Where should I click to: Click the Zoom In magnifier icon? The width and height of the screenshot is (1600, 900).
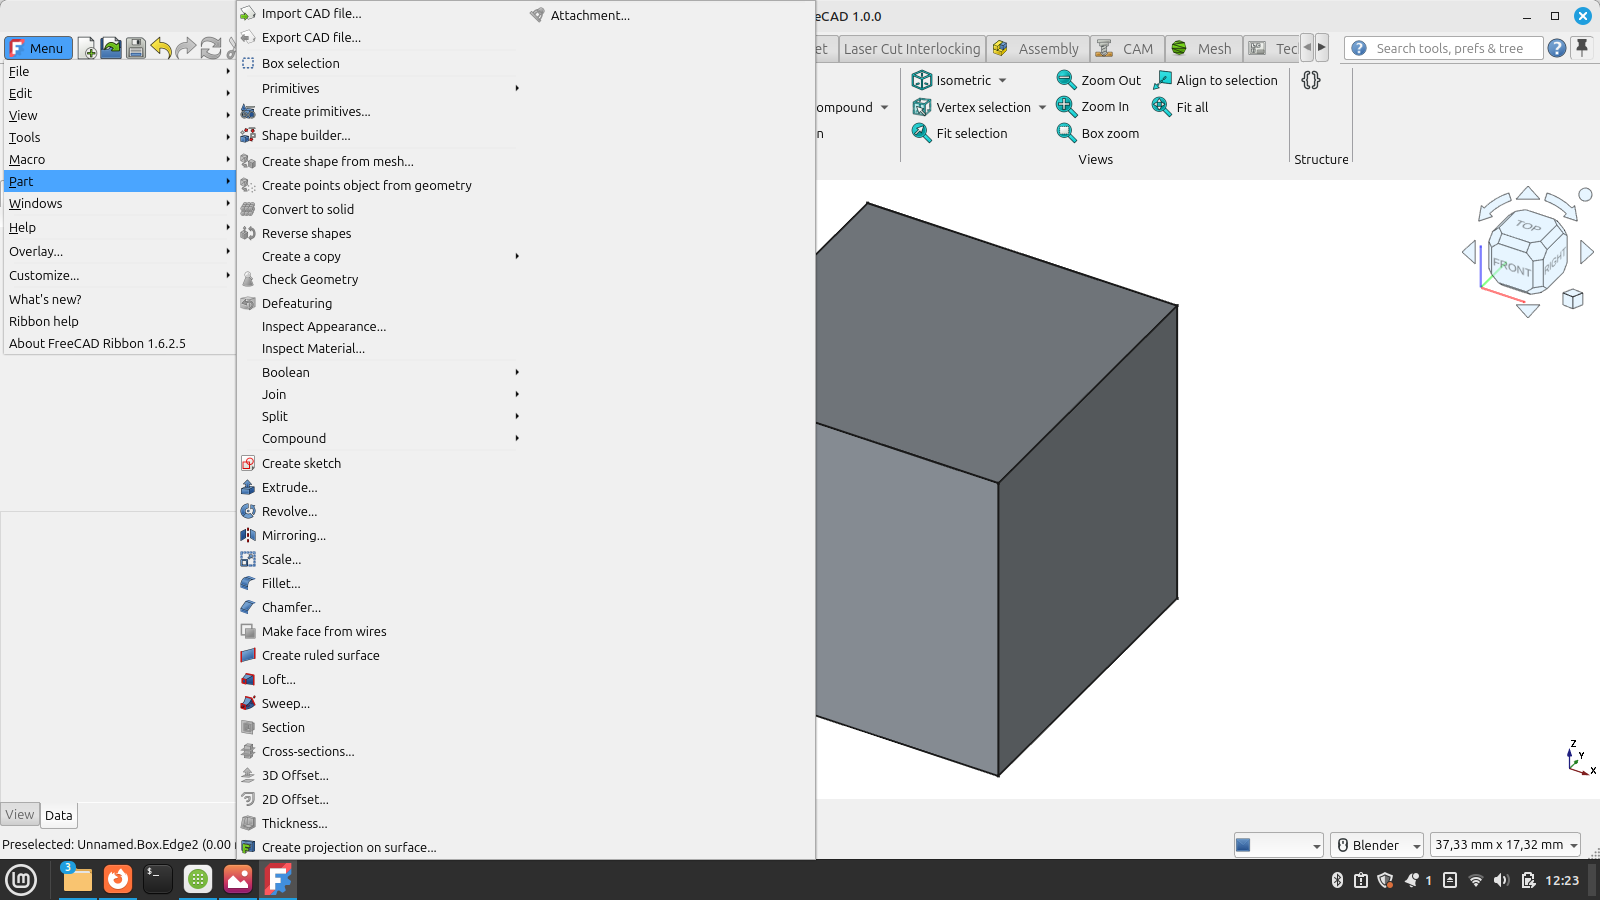click(1066, 107)
